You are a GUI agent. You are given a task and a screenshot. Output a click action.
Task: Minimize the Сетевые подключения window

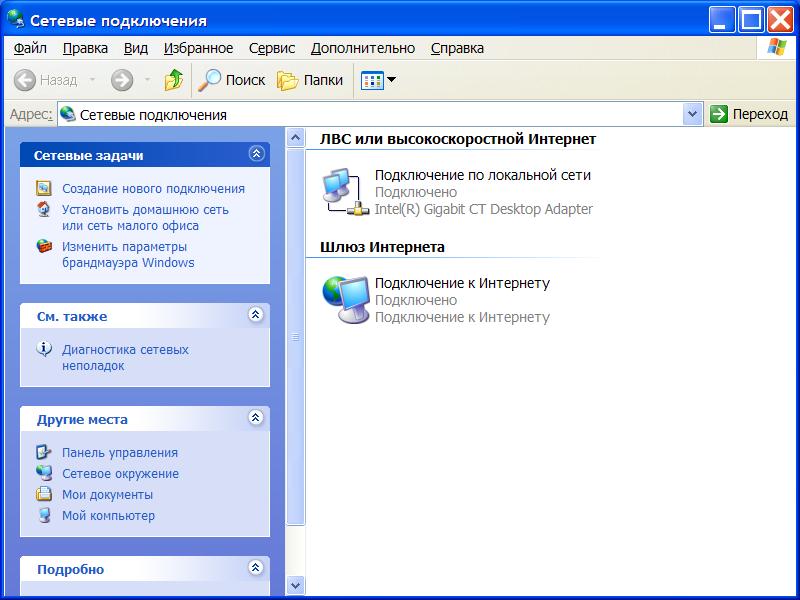pos(721,20)
